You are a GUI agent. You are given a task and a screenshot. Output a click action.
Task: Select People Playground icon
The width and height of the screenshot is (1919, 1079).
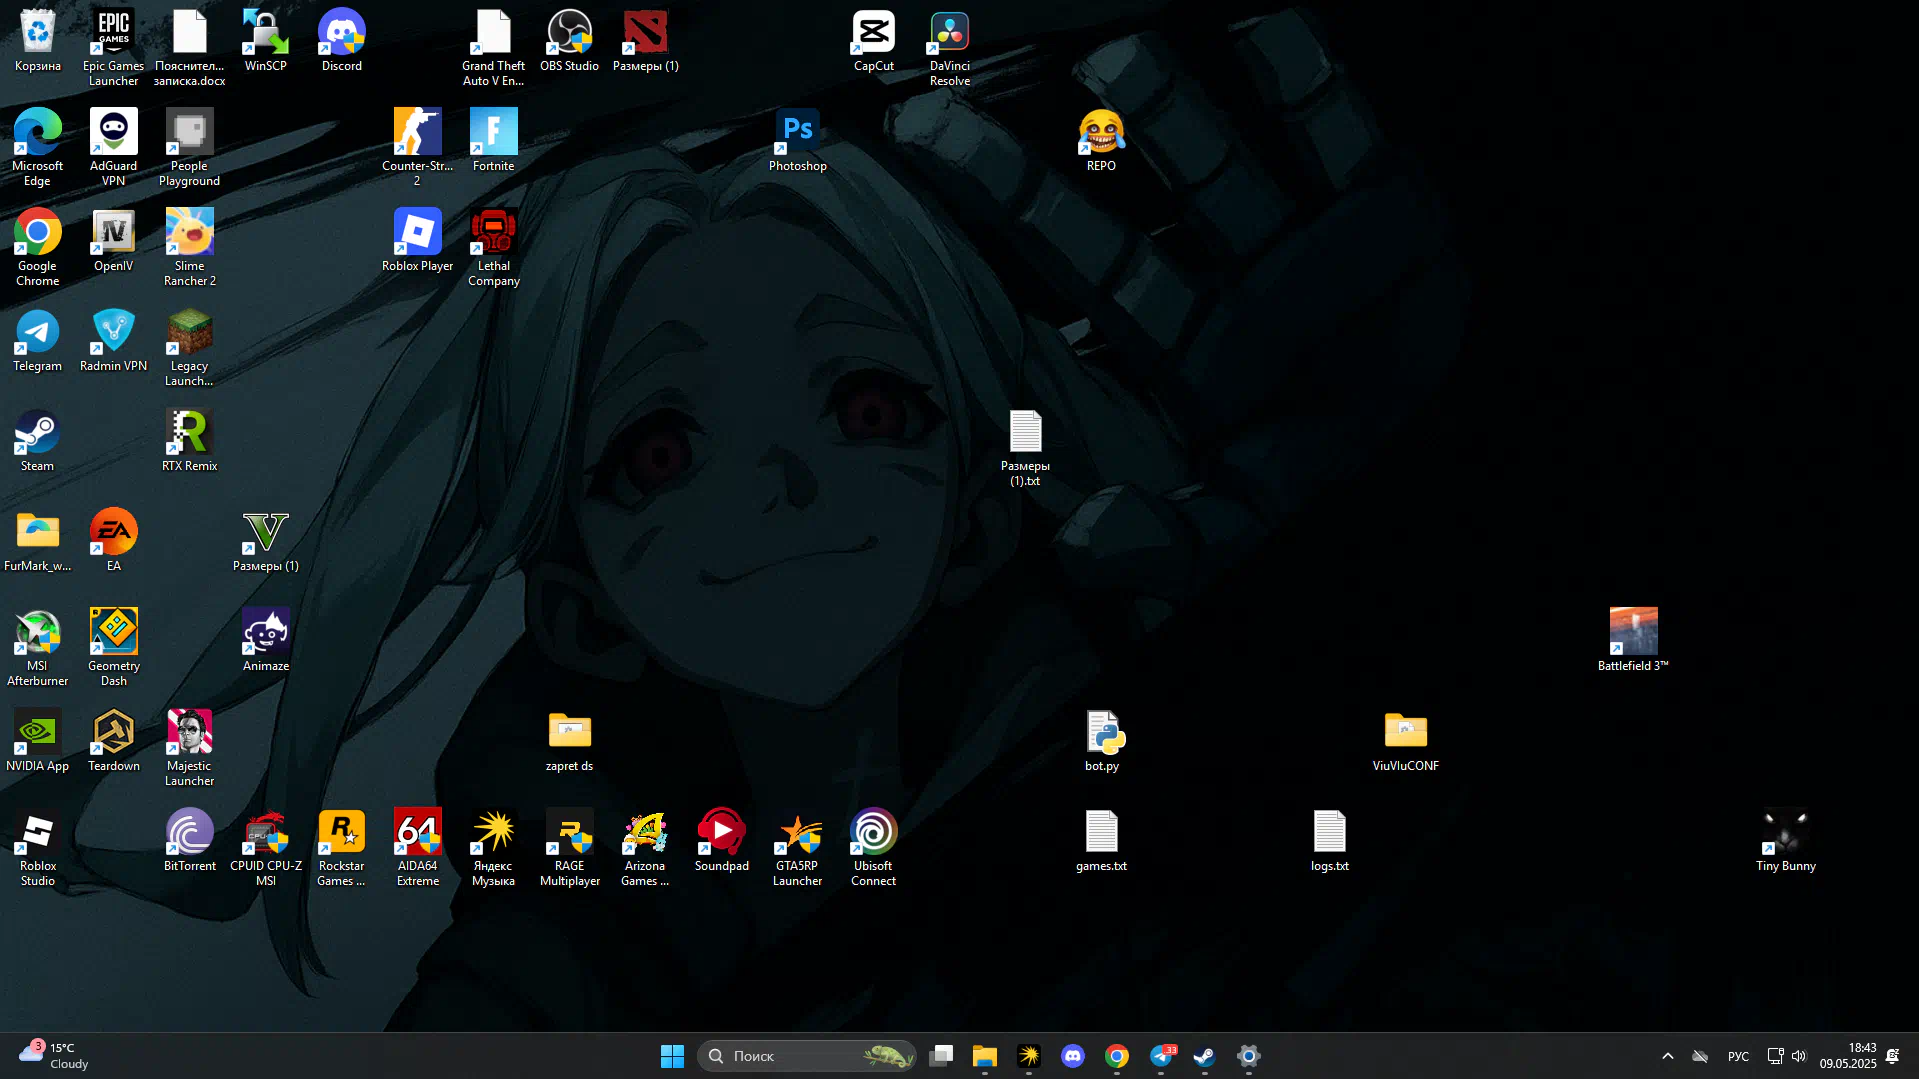pos(190,148)
